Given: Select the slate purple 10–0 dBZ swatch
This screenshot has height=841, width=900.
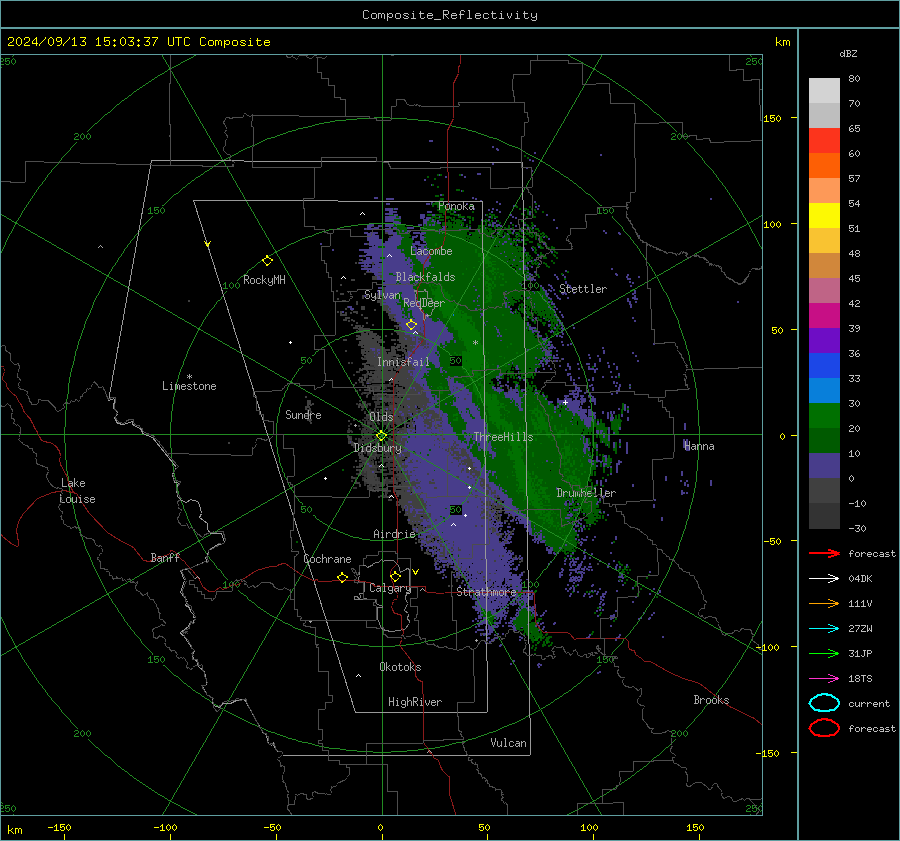Looking at the screenshot, I should tap(824, 466).
